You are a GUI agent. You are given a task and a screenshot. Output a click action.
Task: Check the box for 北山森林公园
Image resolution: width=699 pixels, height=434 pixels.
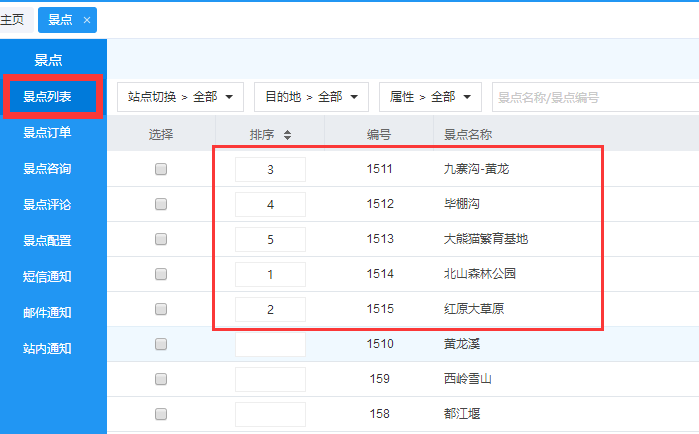[x=161, y=274]
